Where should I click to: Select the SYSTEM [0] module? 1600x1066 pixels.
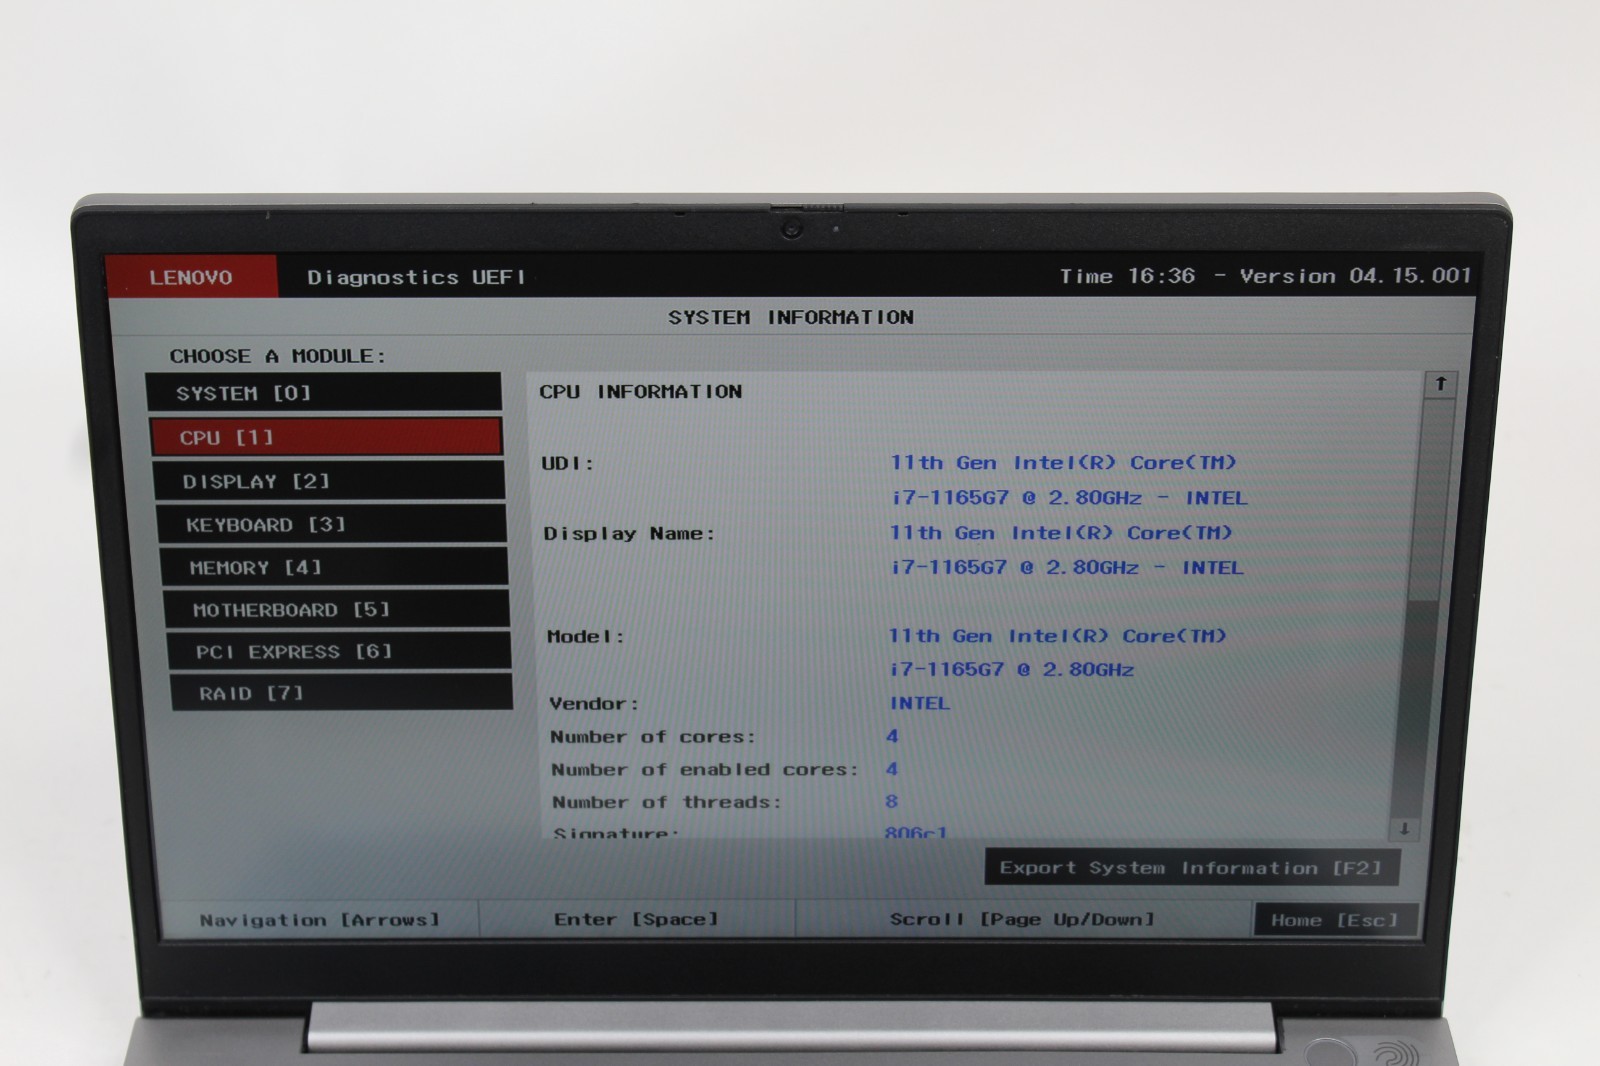tap(324, 393)
